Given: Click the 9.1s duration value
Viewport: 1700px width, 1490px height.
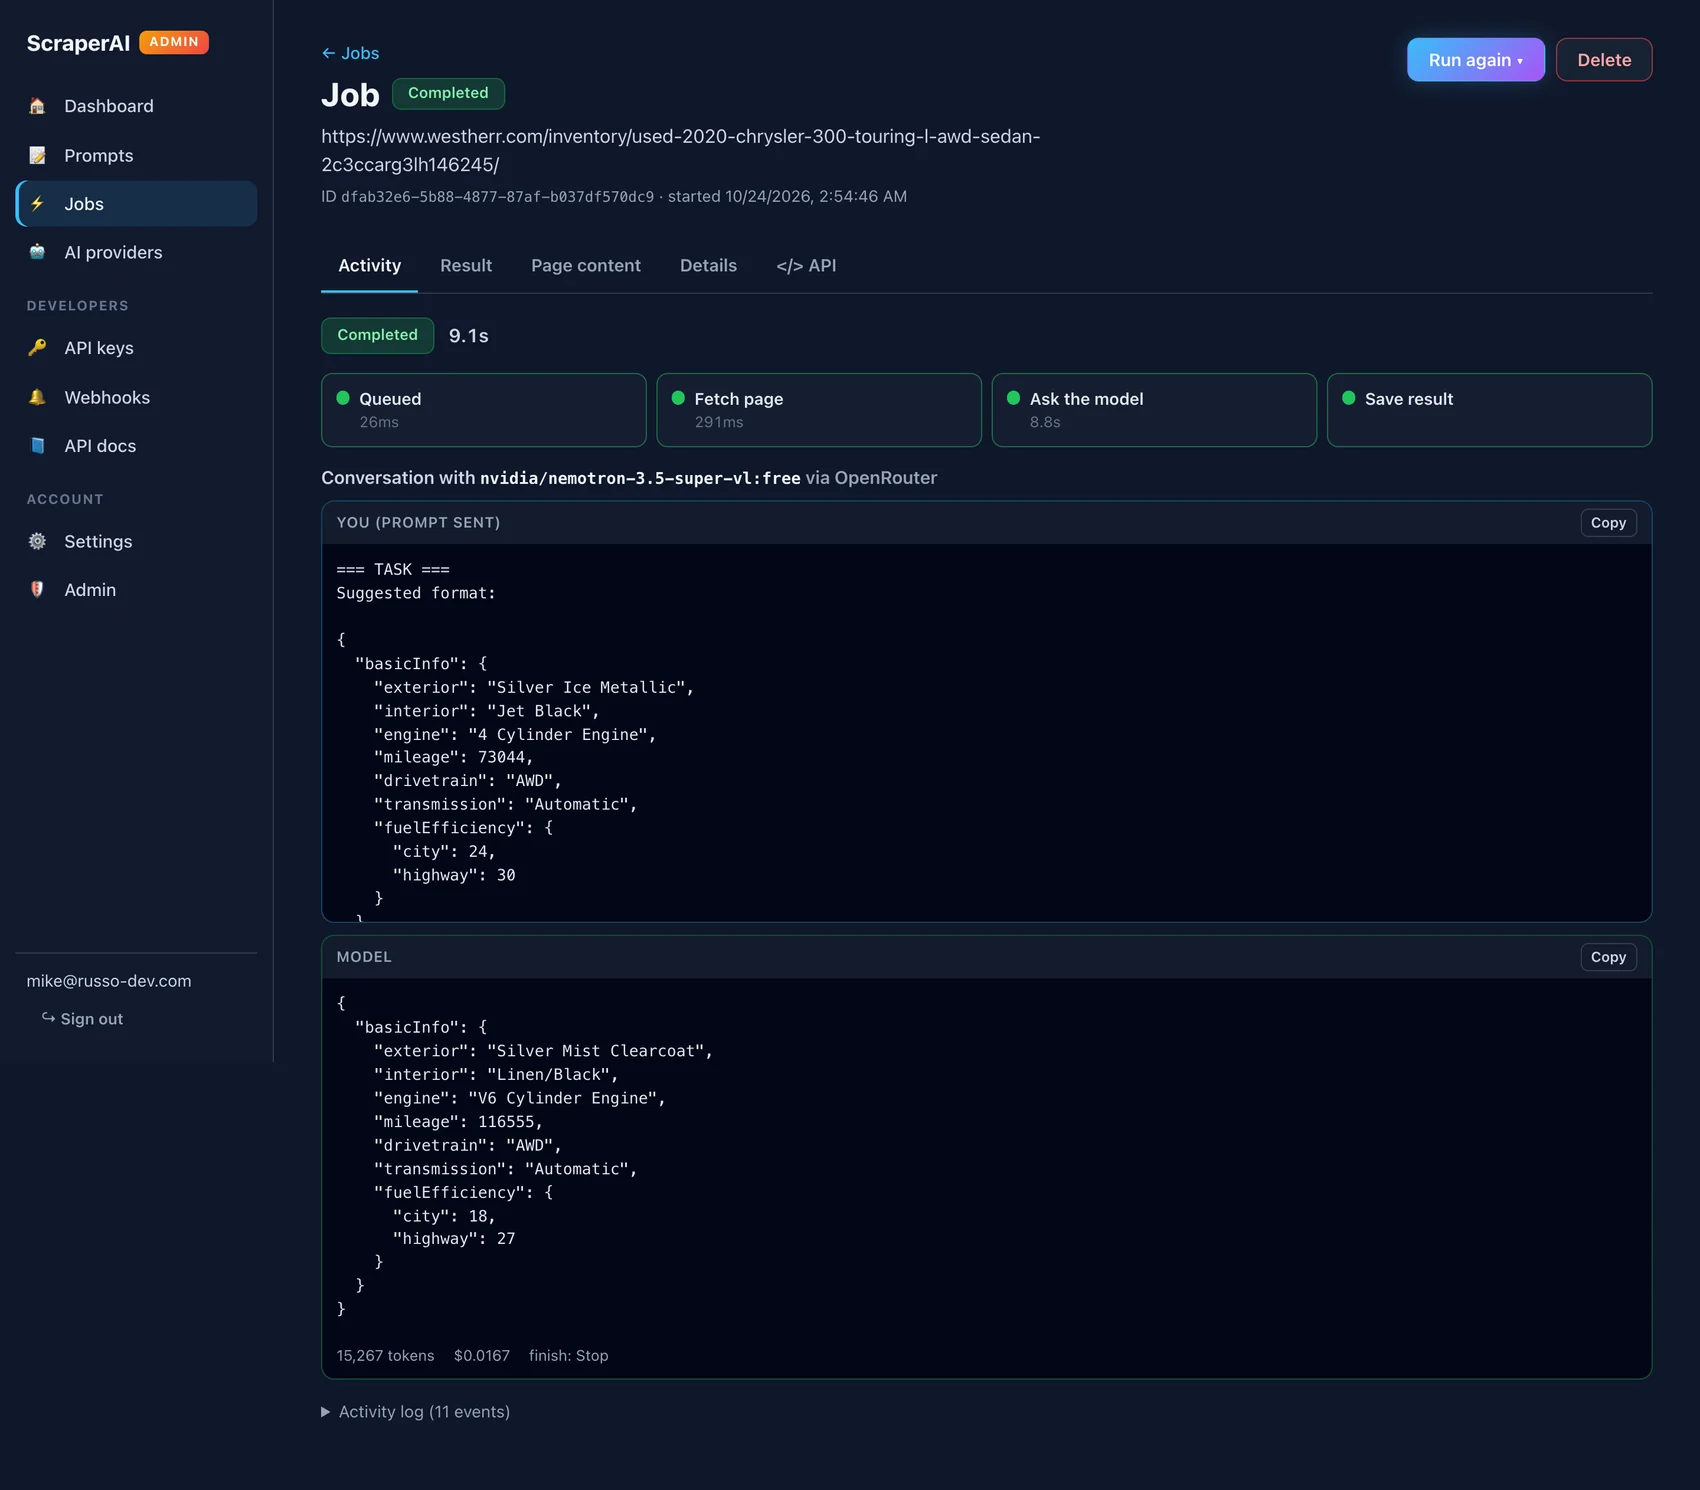Looking at the screenshot, I should [x=469, y=336].
